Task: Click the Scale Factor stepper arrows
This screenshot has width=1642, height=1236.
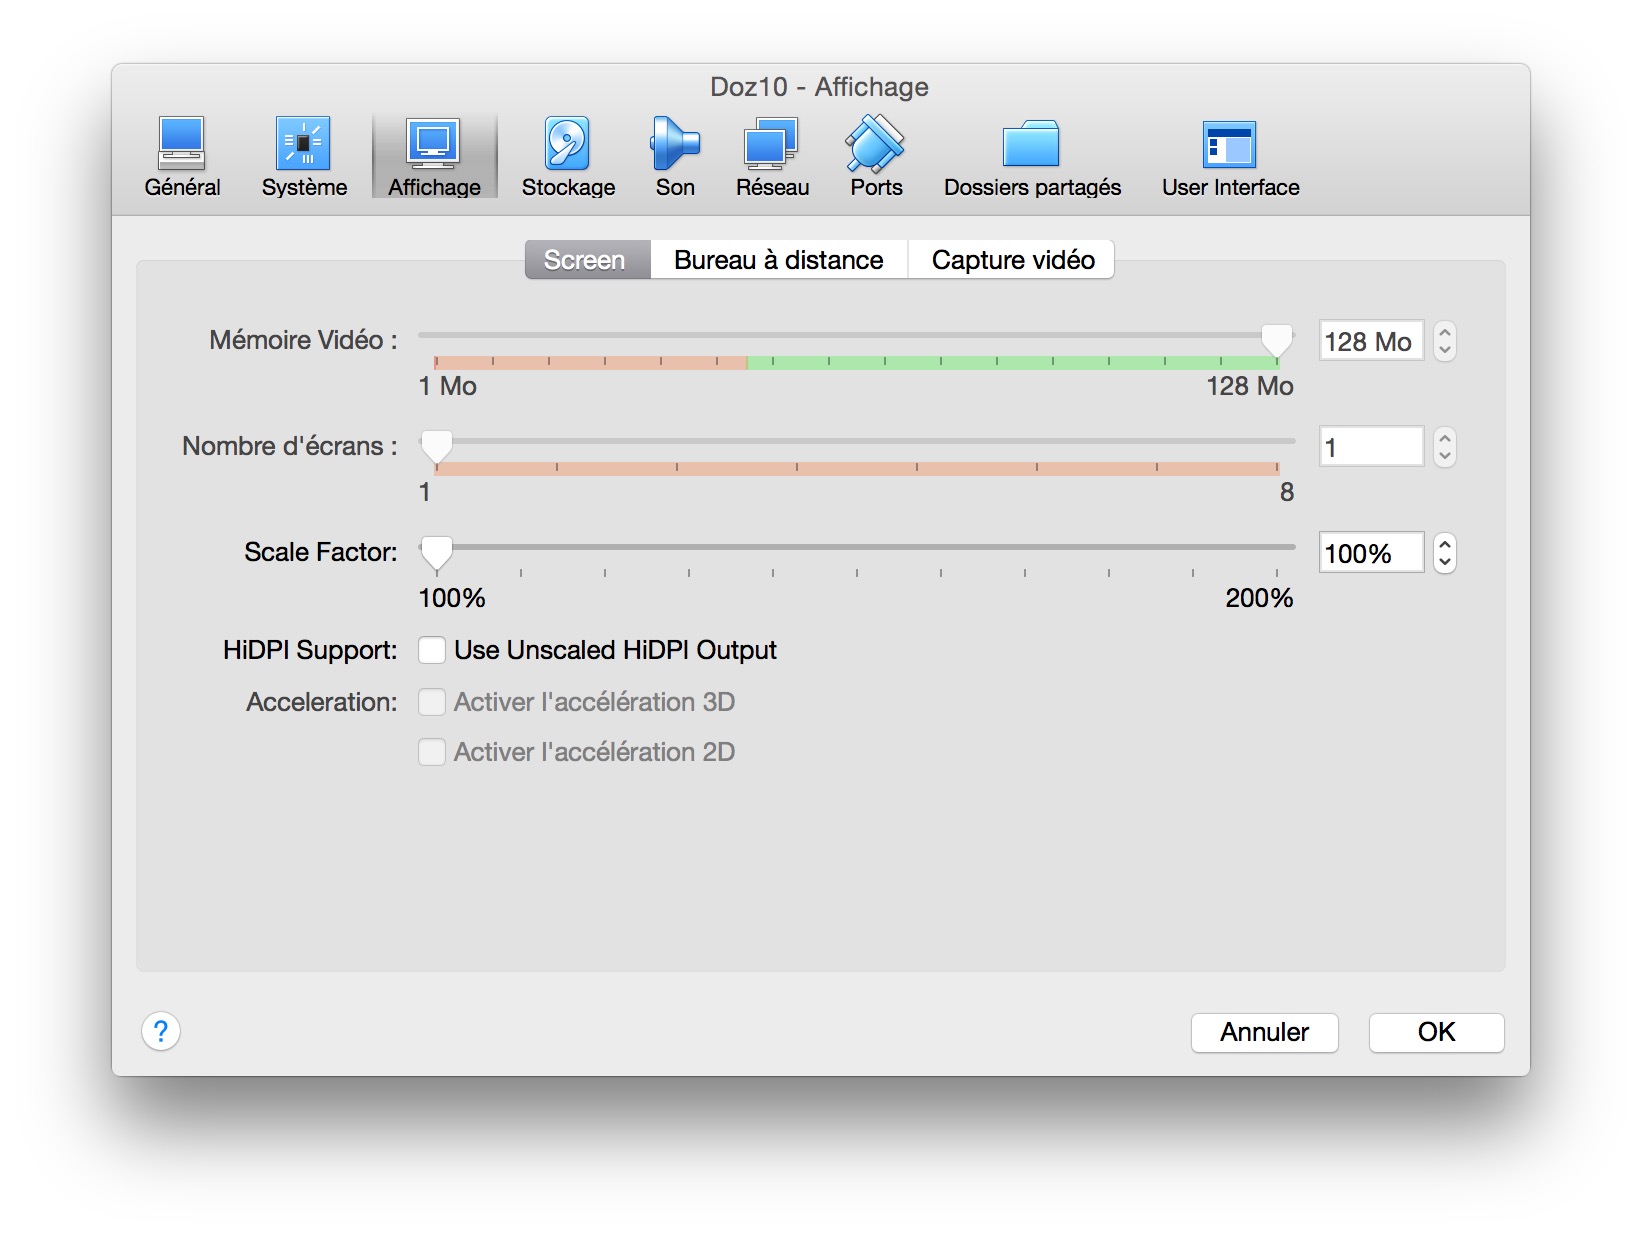Action: click(x=1444, y=553)
